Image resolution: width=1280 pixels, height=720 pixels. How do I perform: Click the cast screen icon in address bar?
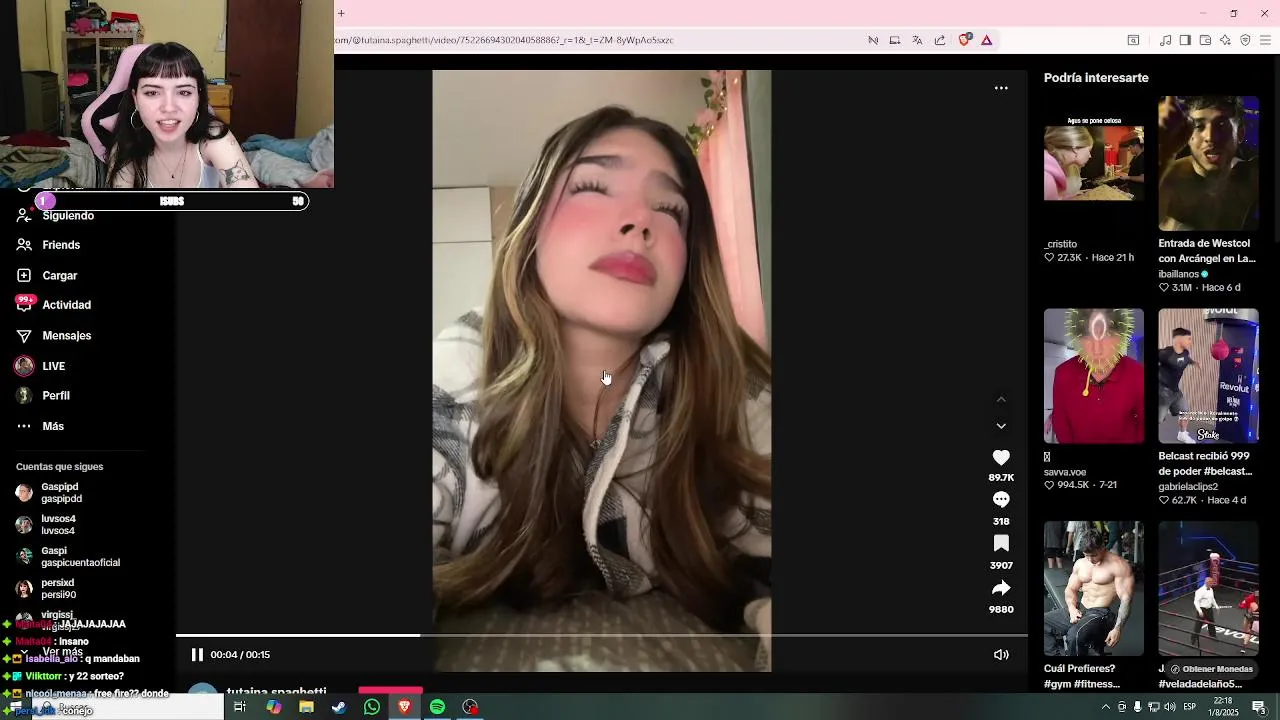tap(895, 40)
